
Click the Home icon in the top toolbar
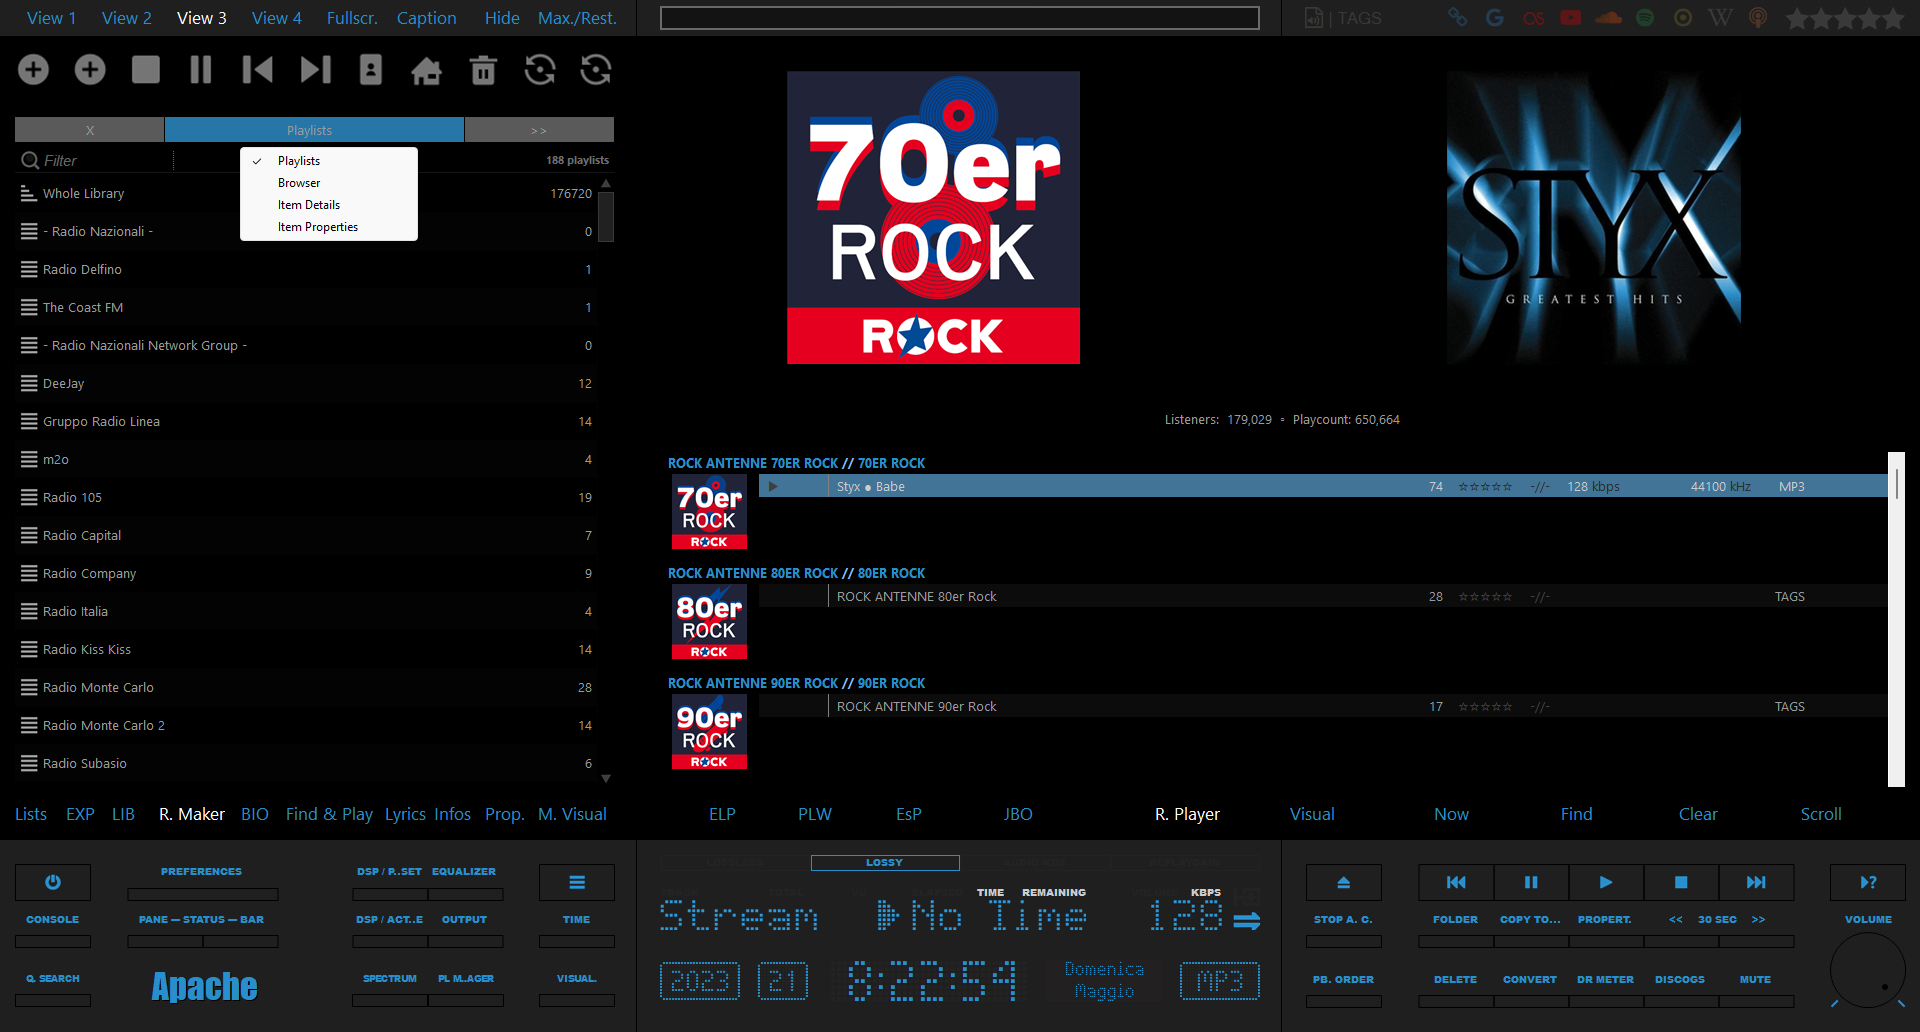[427, 70]
